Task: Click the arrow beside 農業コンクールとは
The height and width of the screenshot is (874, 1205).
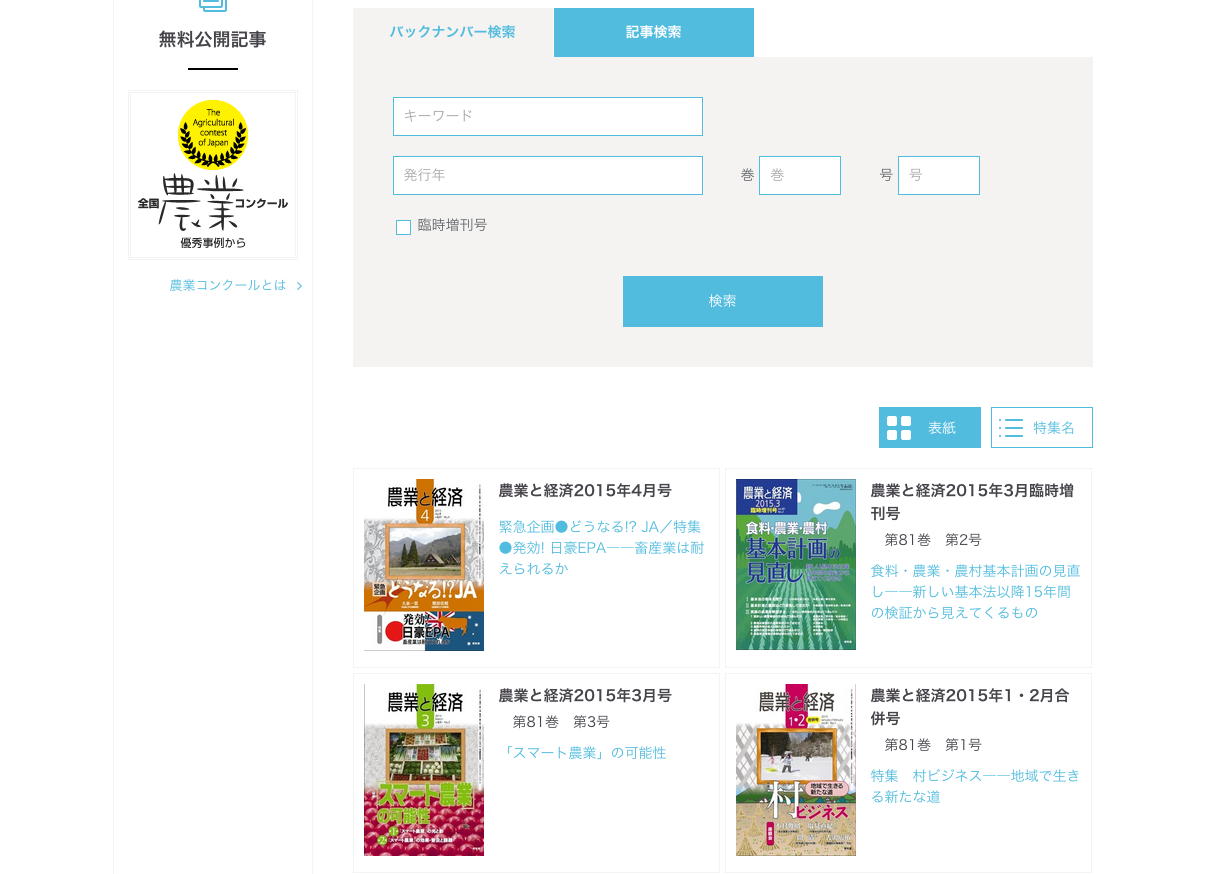Action: click(x=299, y=286)
